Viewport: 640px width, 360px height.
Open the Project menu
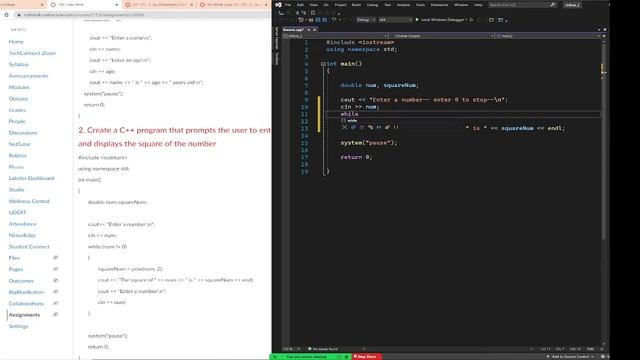coord(340,5)
